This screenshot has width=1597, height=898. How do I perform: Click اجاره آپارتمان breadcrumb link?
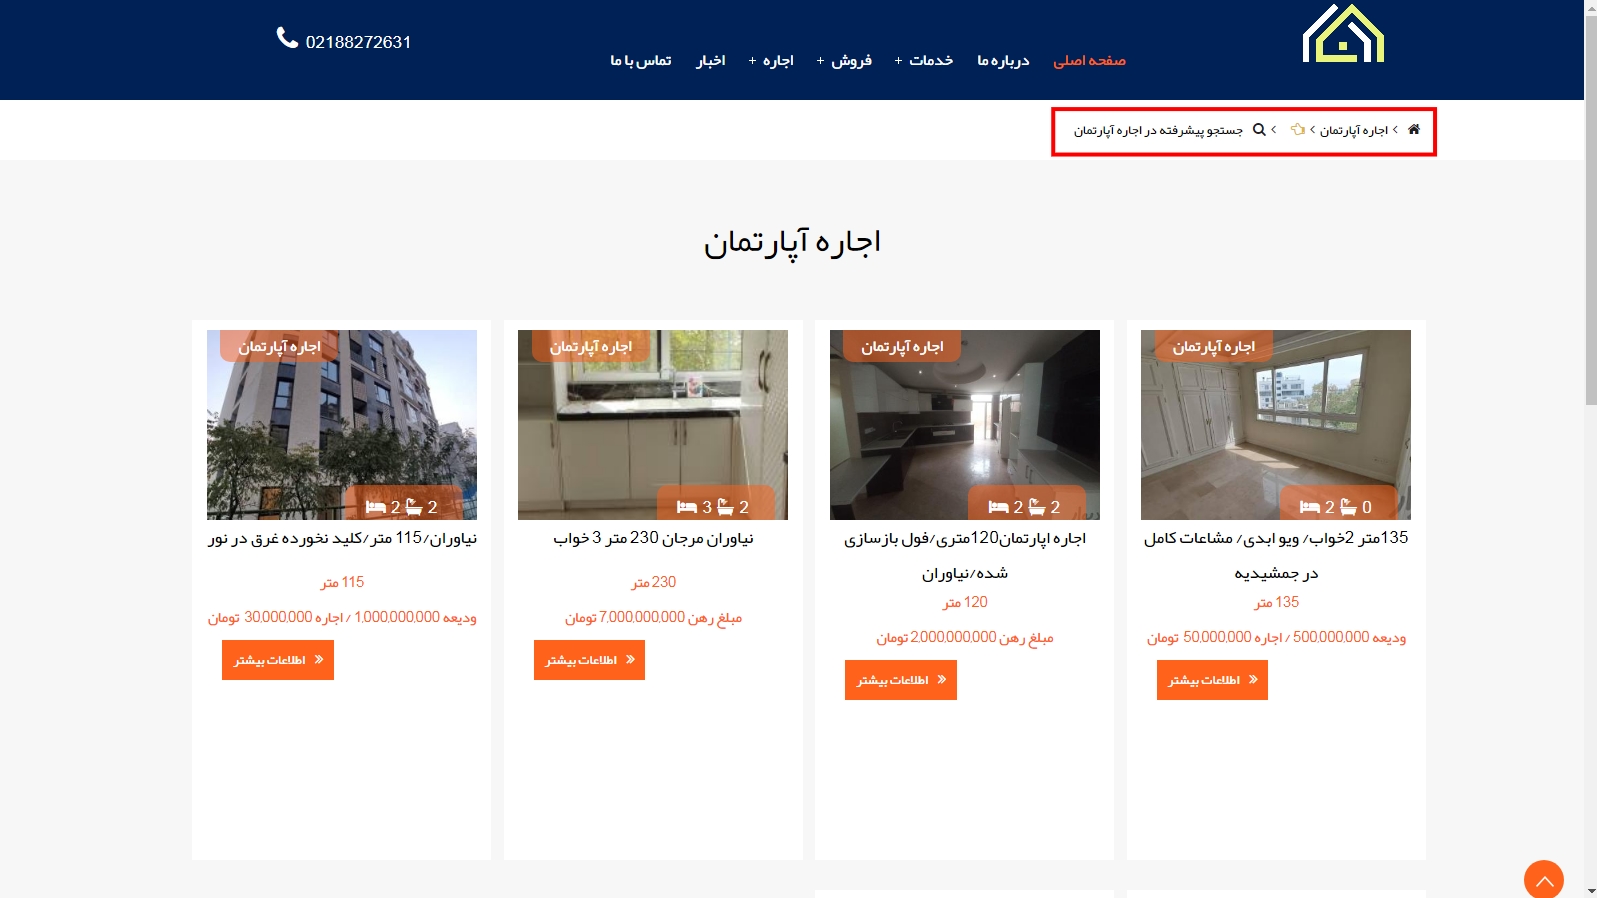(1354, 130)
